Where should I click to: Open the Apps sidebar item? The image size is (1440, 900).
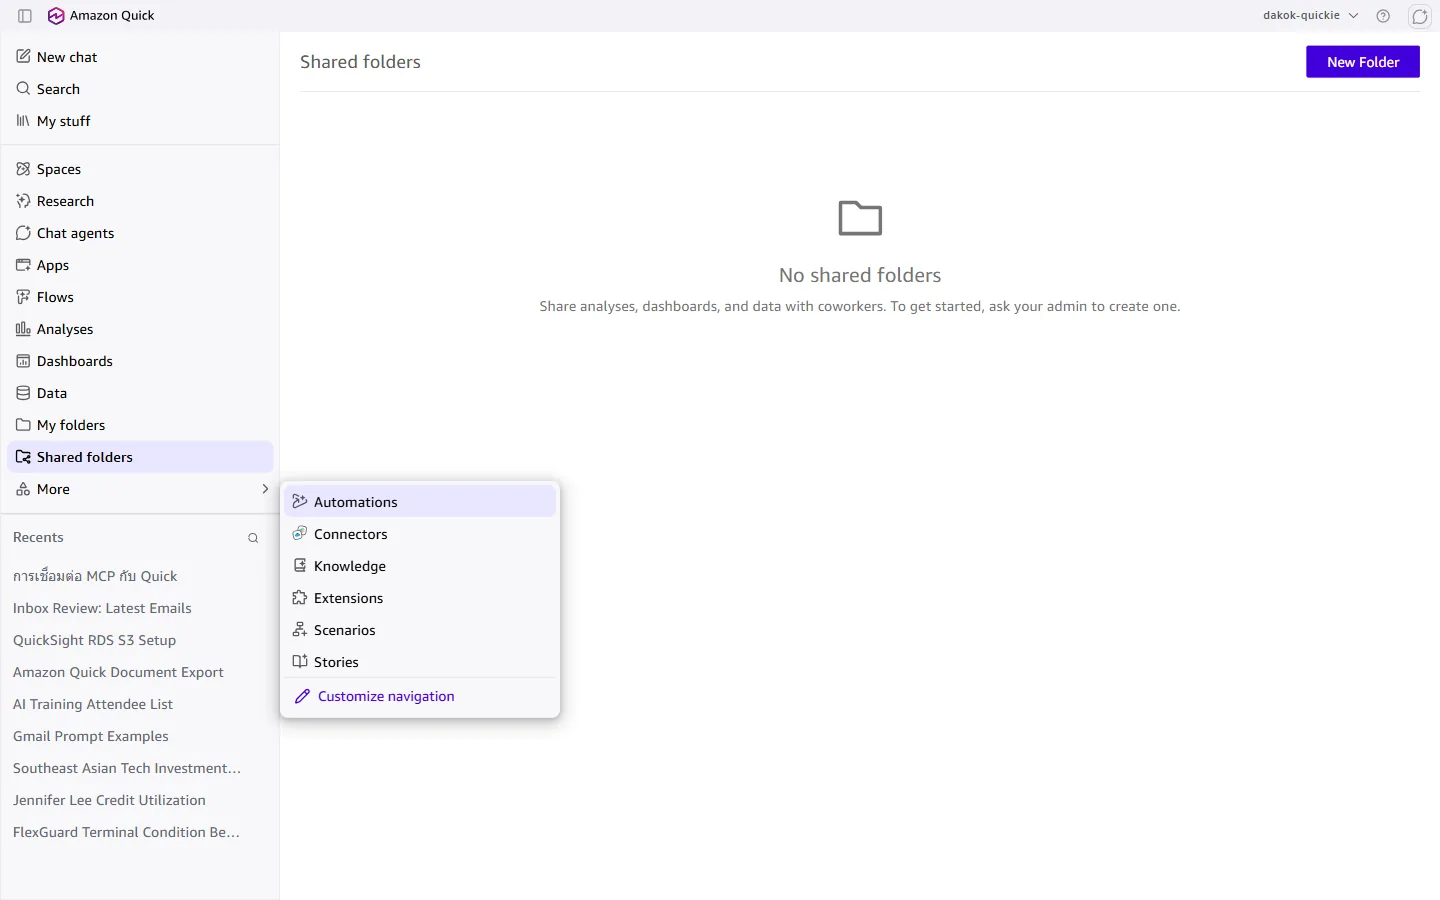pos(140,265)
